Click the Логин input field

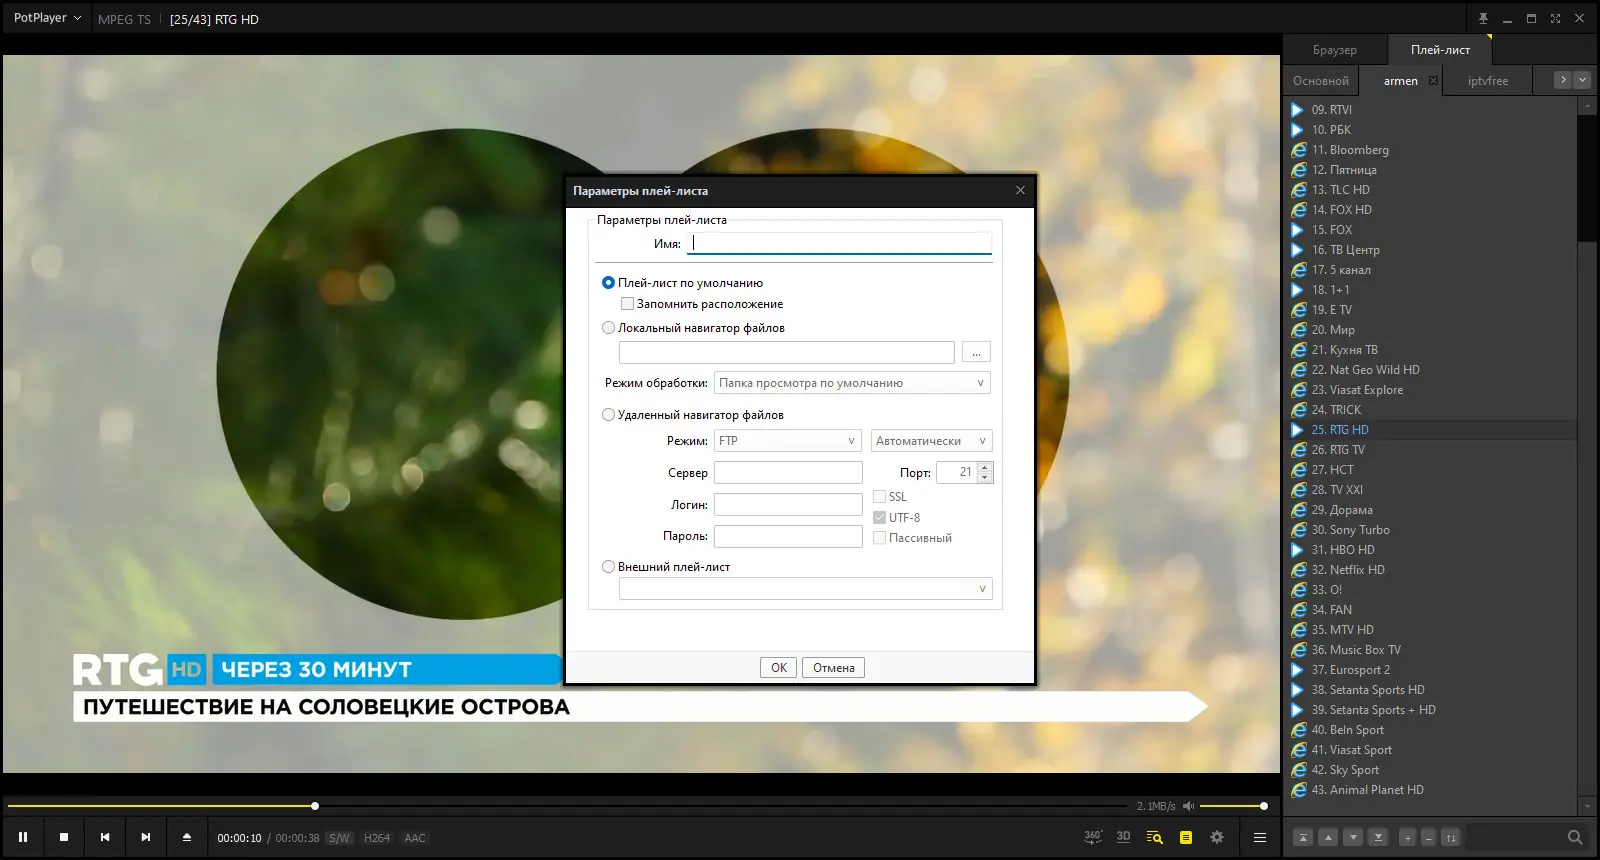[788, 504]
